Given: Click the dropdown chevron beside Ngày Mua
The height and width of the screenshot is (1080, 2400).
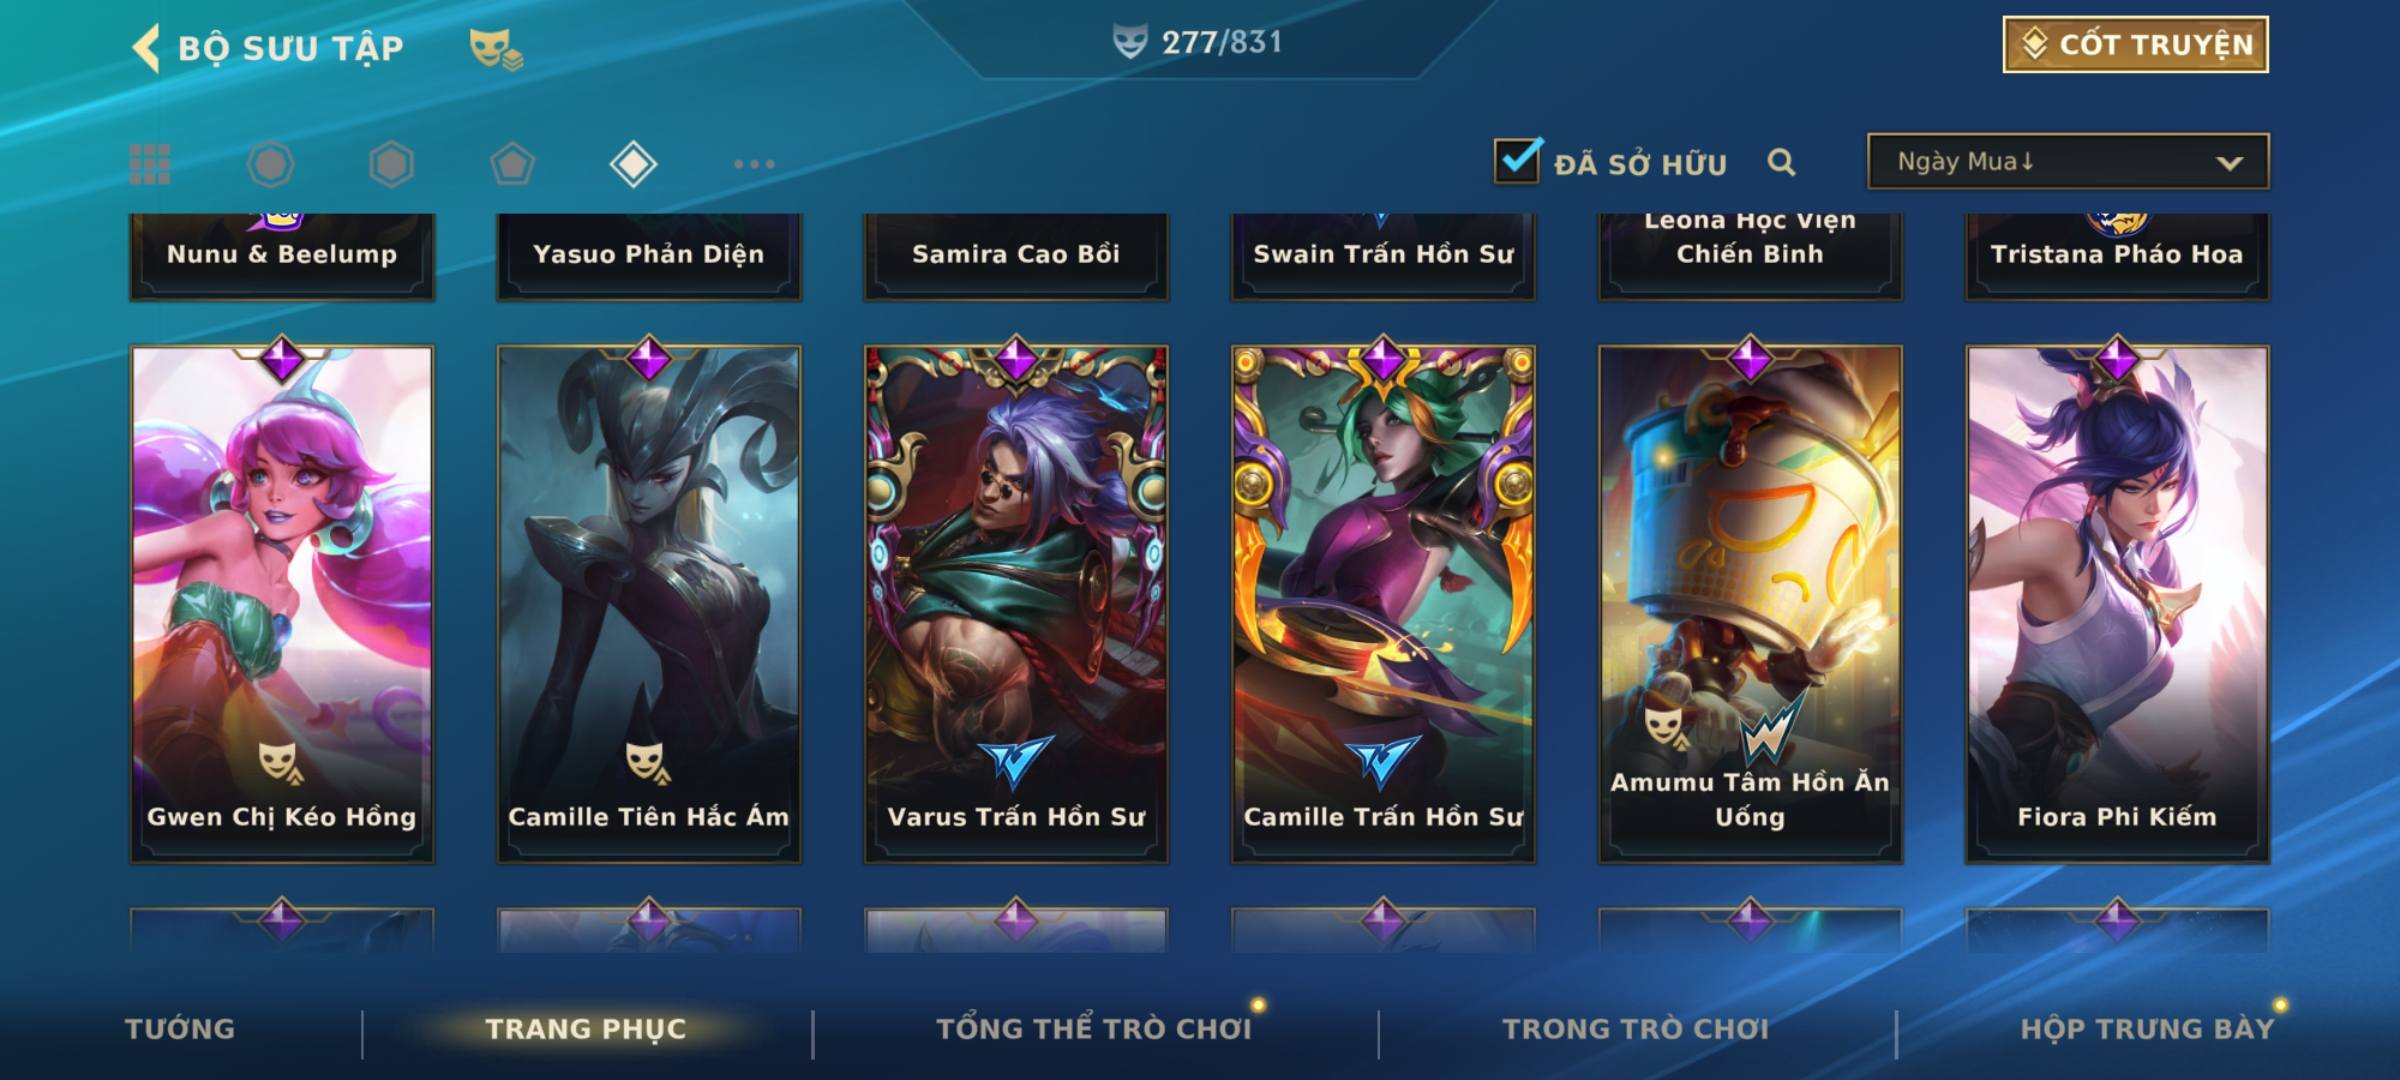Looking at the screenshot, I should coord(2229,163).
